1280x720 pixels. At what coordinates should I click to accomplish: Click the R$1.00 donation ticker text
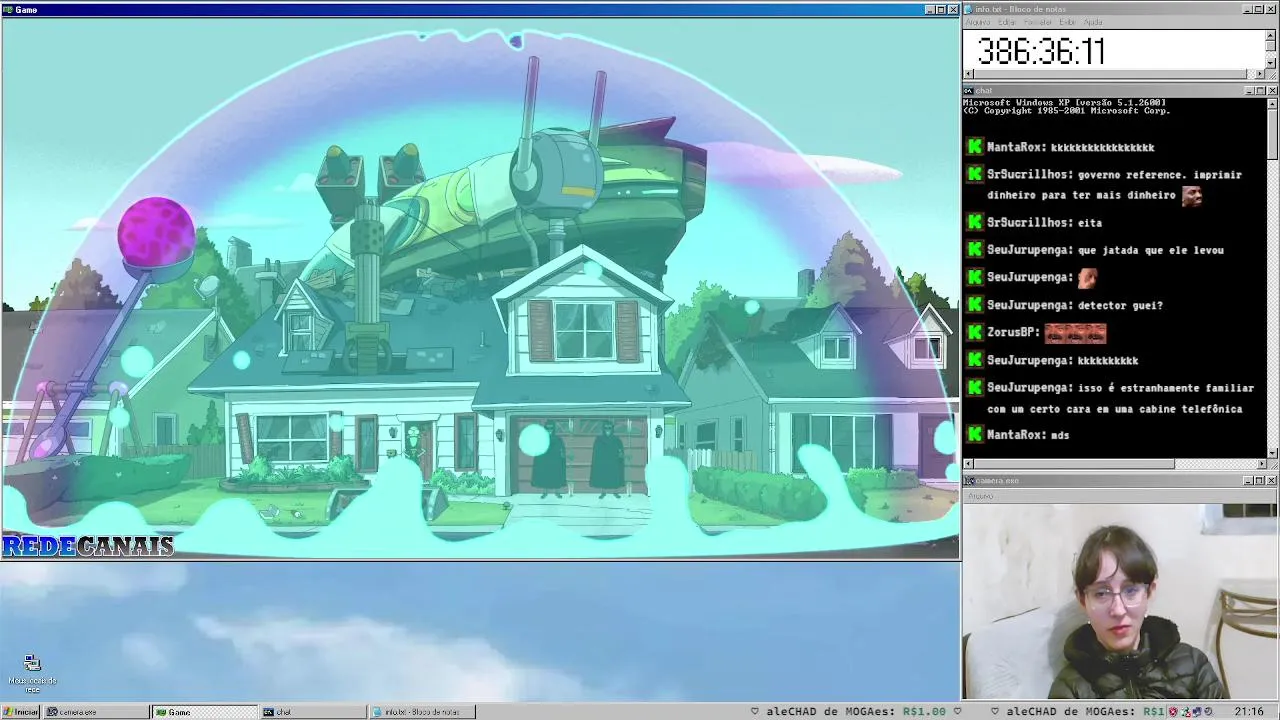pos(924,712)
